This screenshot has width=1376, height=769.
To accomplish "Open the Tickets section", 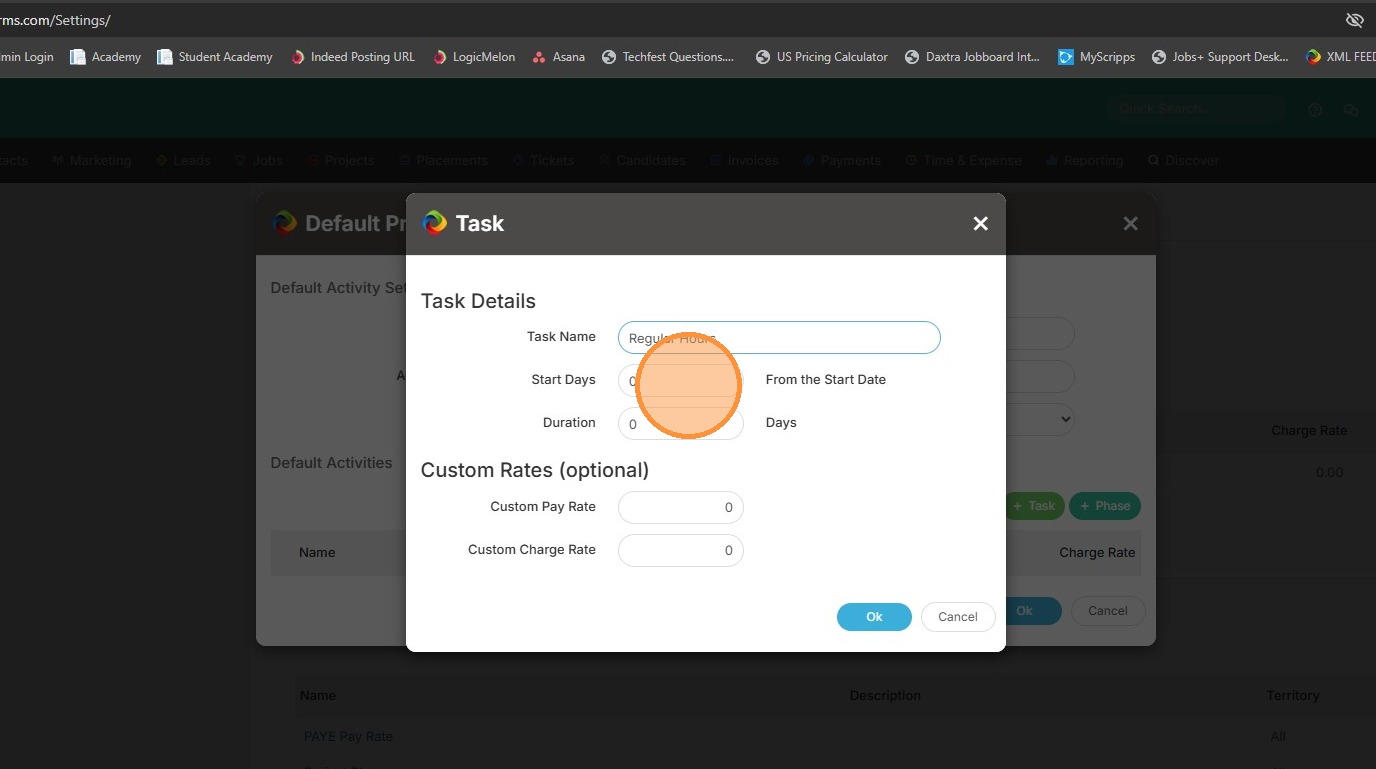I will pos(543,160).
